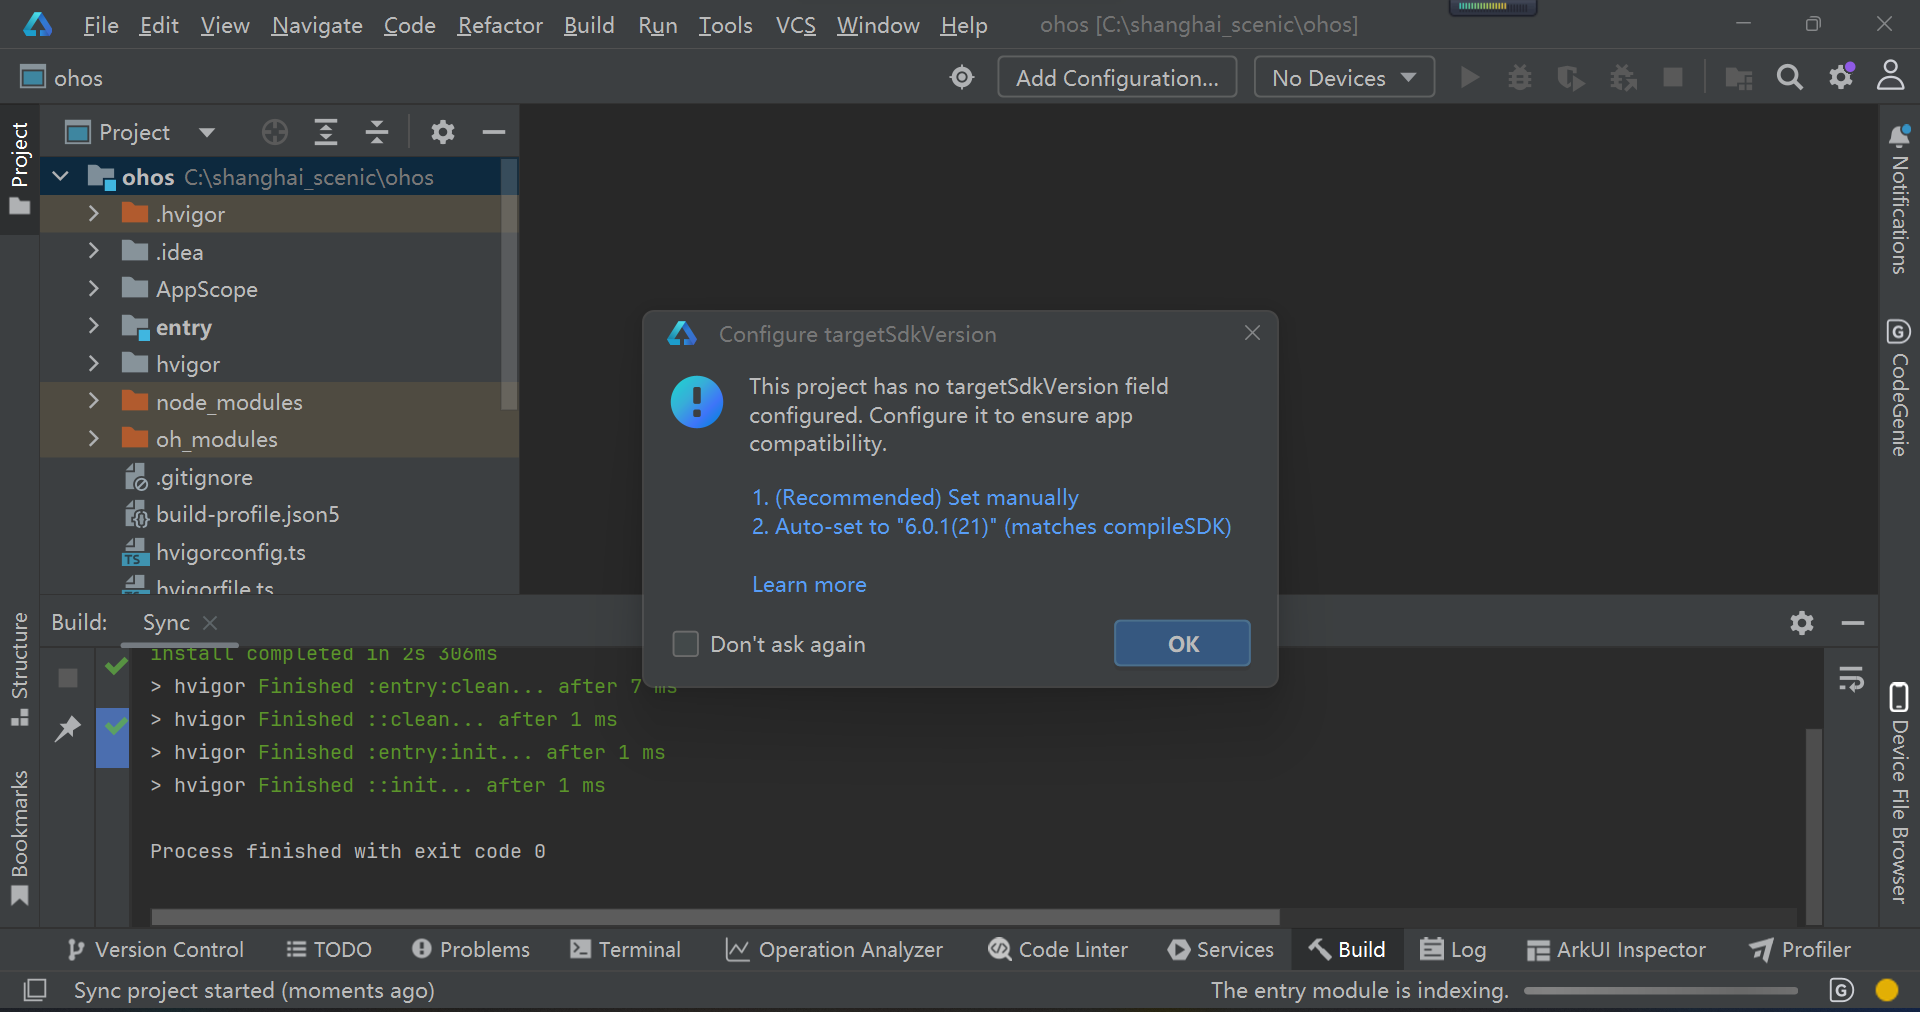
Task: Click the Learn more link
Action: pos(809,584)
